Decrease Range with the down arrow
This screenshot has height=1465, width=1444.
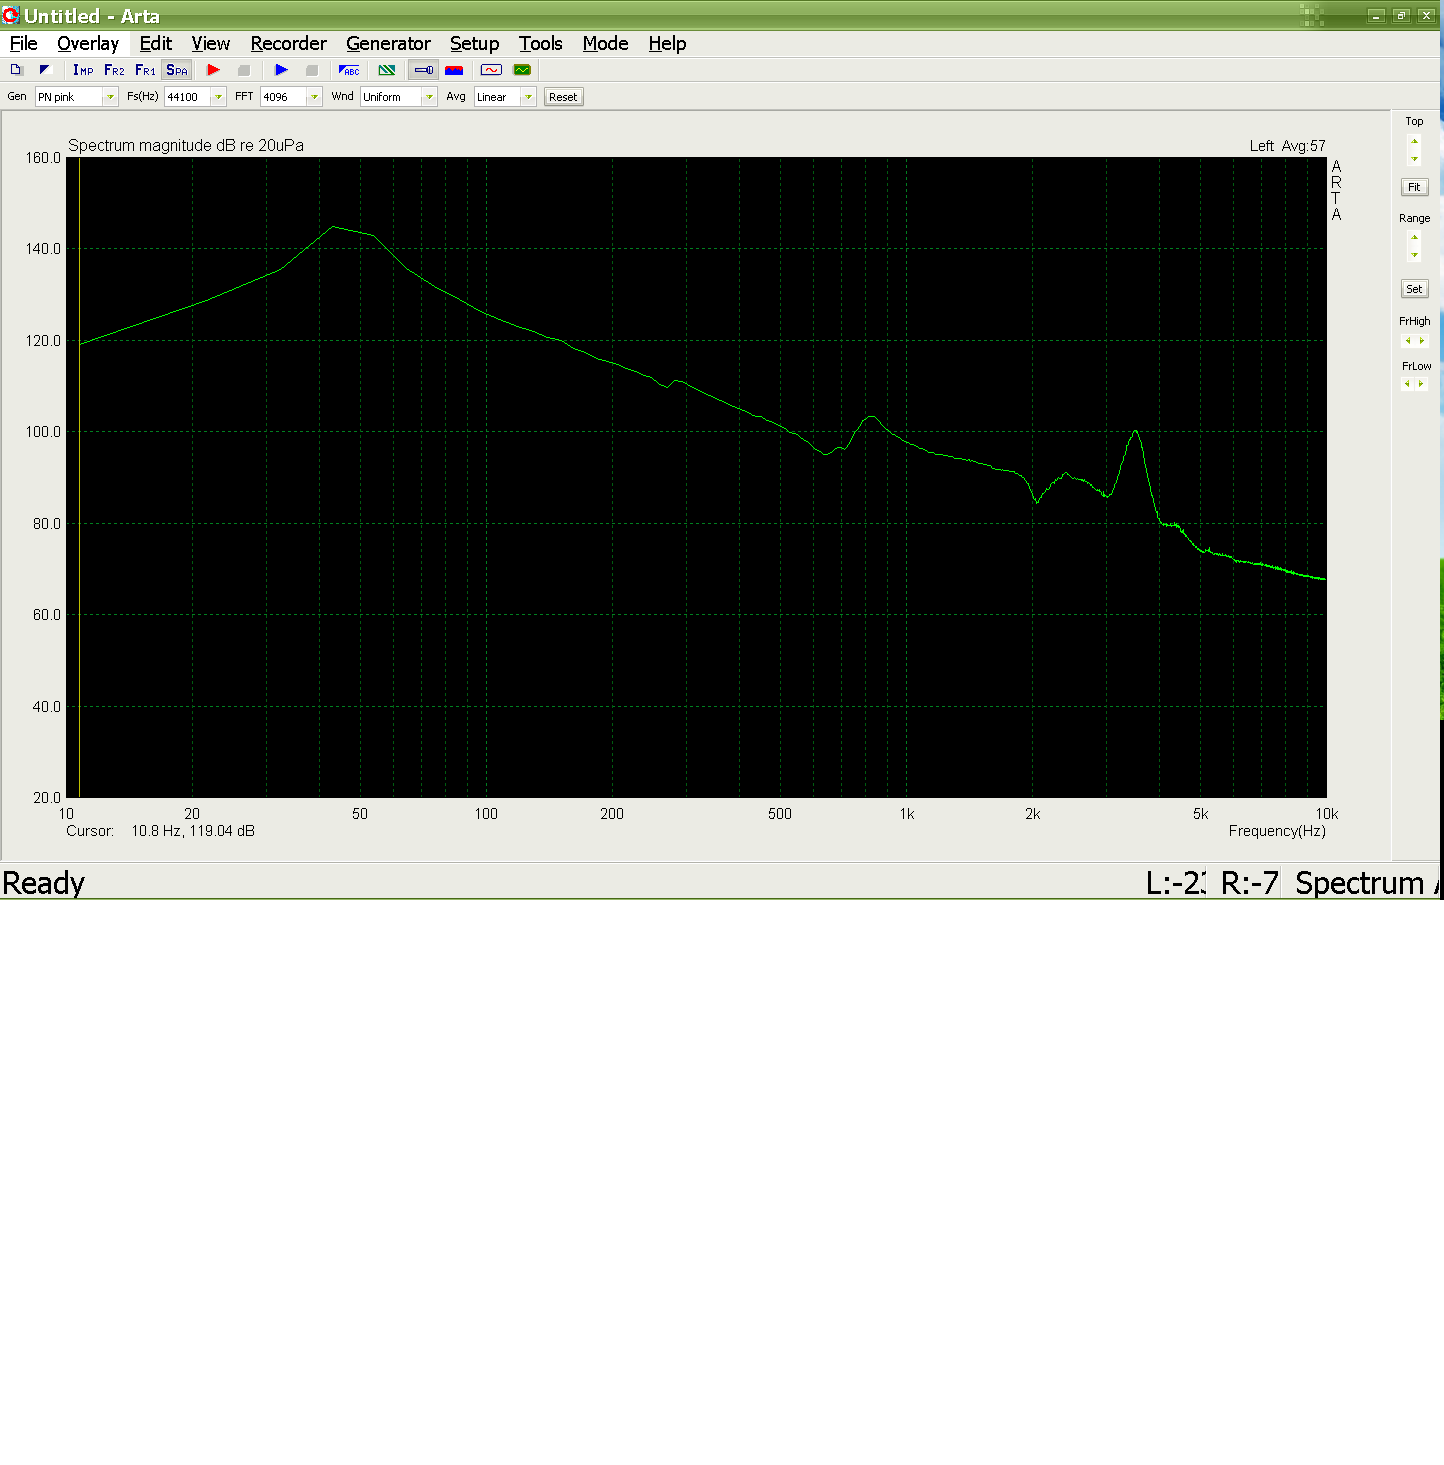click(x=1414, y=255)
